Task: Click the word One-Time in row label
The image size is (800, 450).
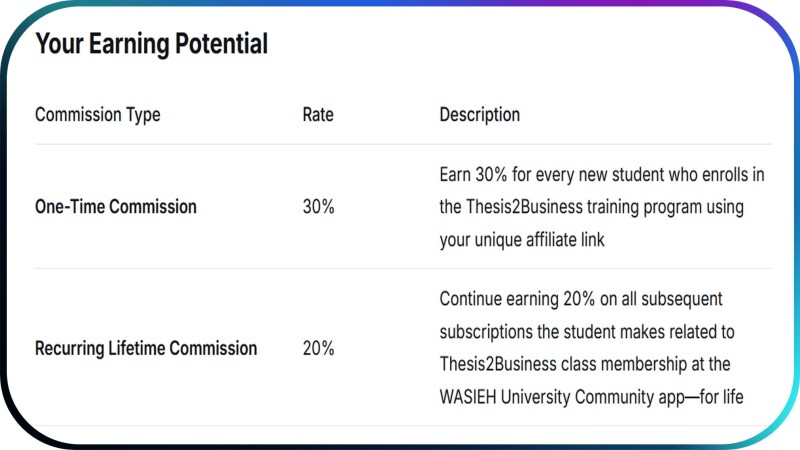Action: click(70, 207)
